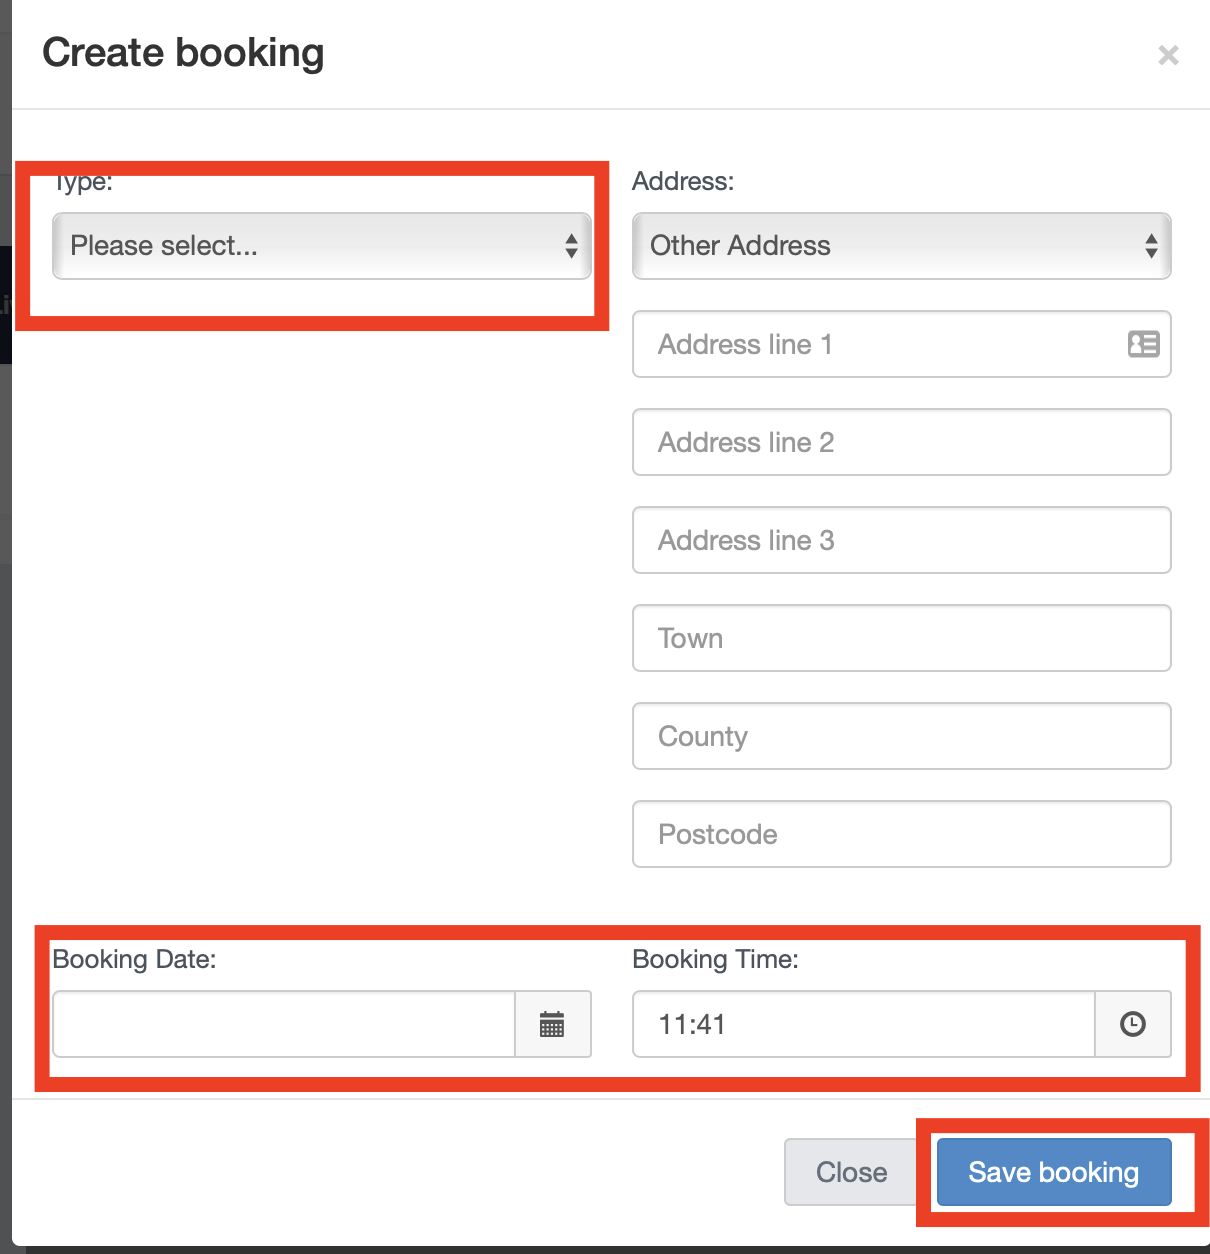The width and height of the screenshot is (1210, 1254).
Task: Click the Close button
Action: 851,1172
